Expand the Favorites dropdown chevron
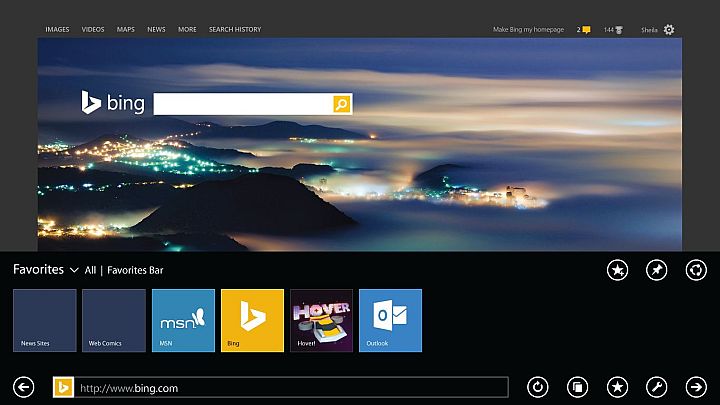 pyautogui.click(x=74, y=270)
